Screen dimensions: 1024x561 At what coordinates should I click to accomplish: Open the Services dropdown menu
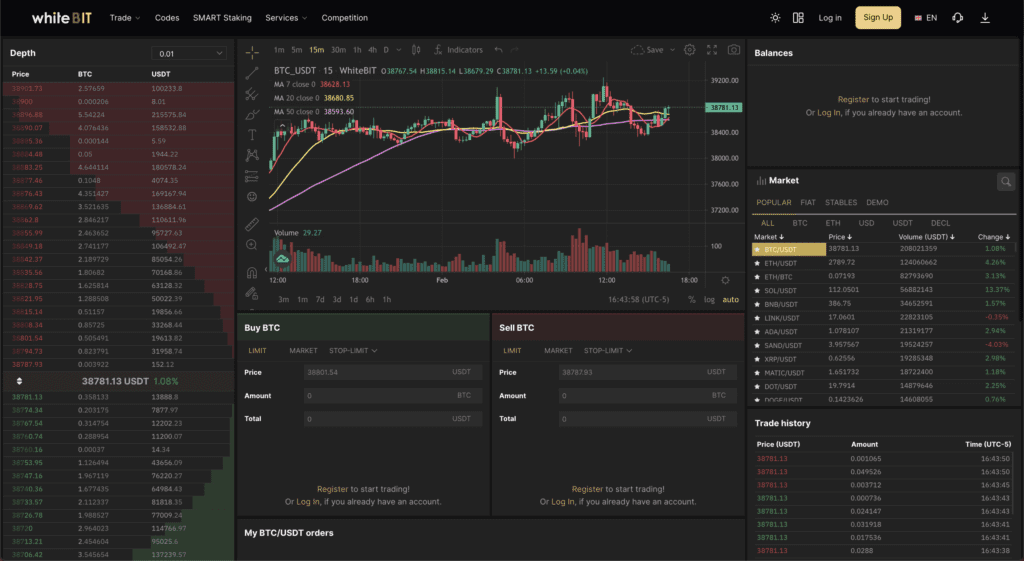pyautogui.click(x=286, y=18)
